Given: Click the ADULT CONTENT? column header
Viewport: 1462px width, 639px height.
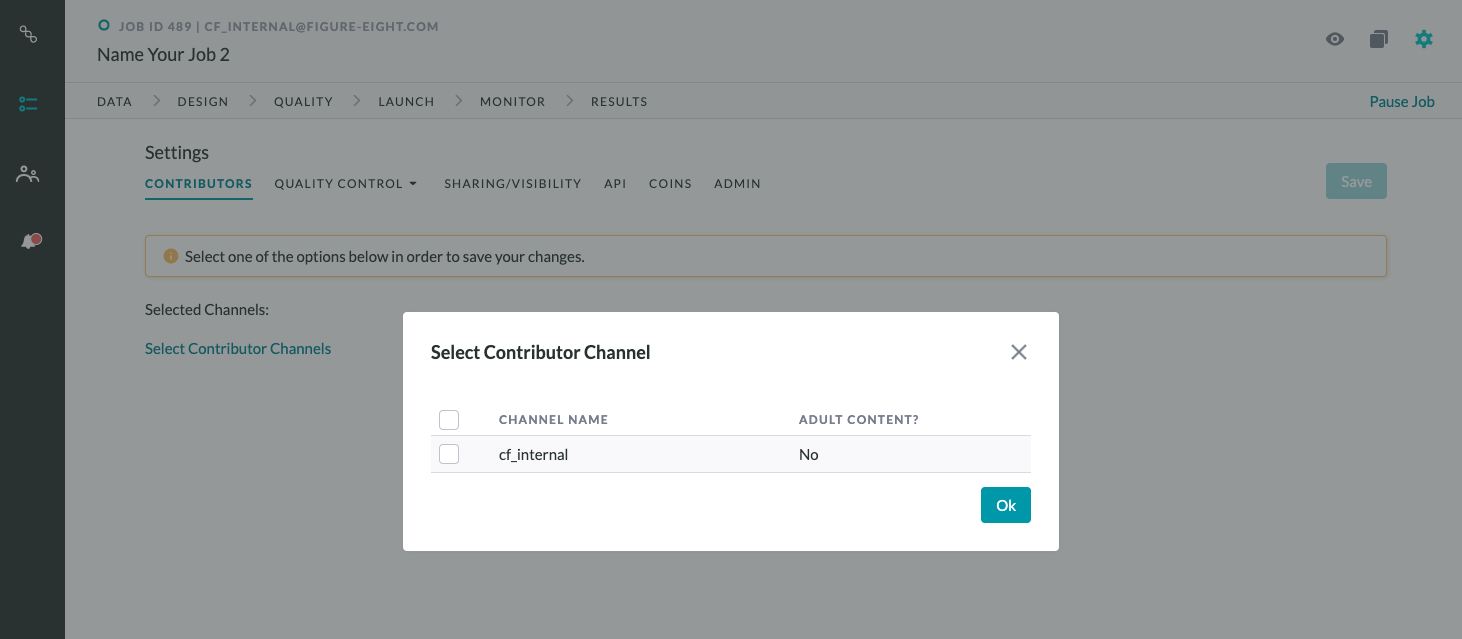Looking at the screenshot, I should pos(859,420).
